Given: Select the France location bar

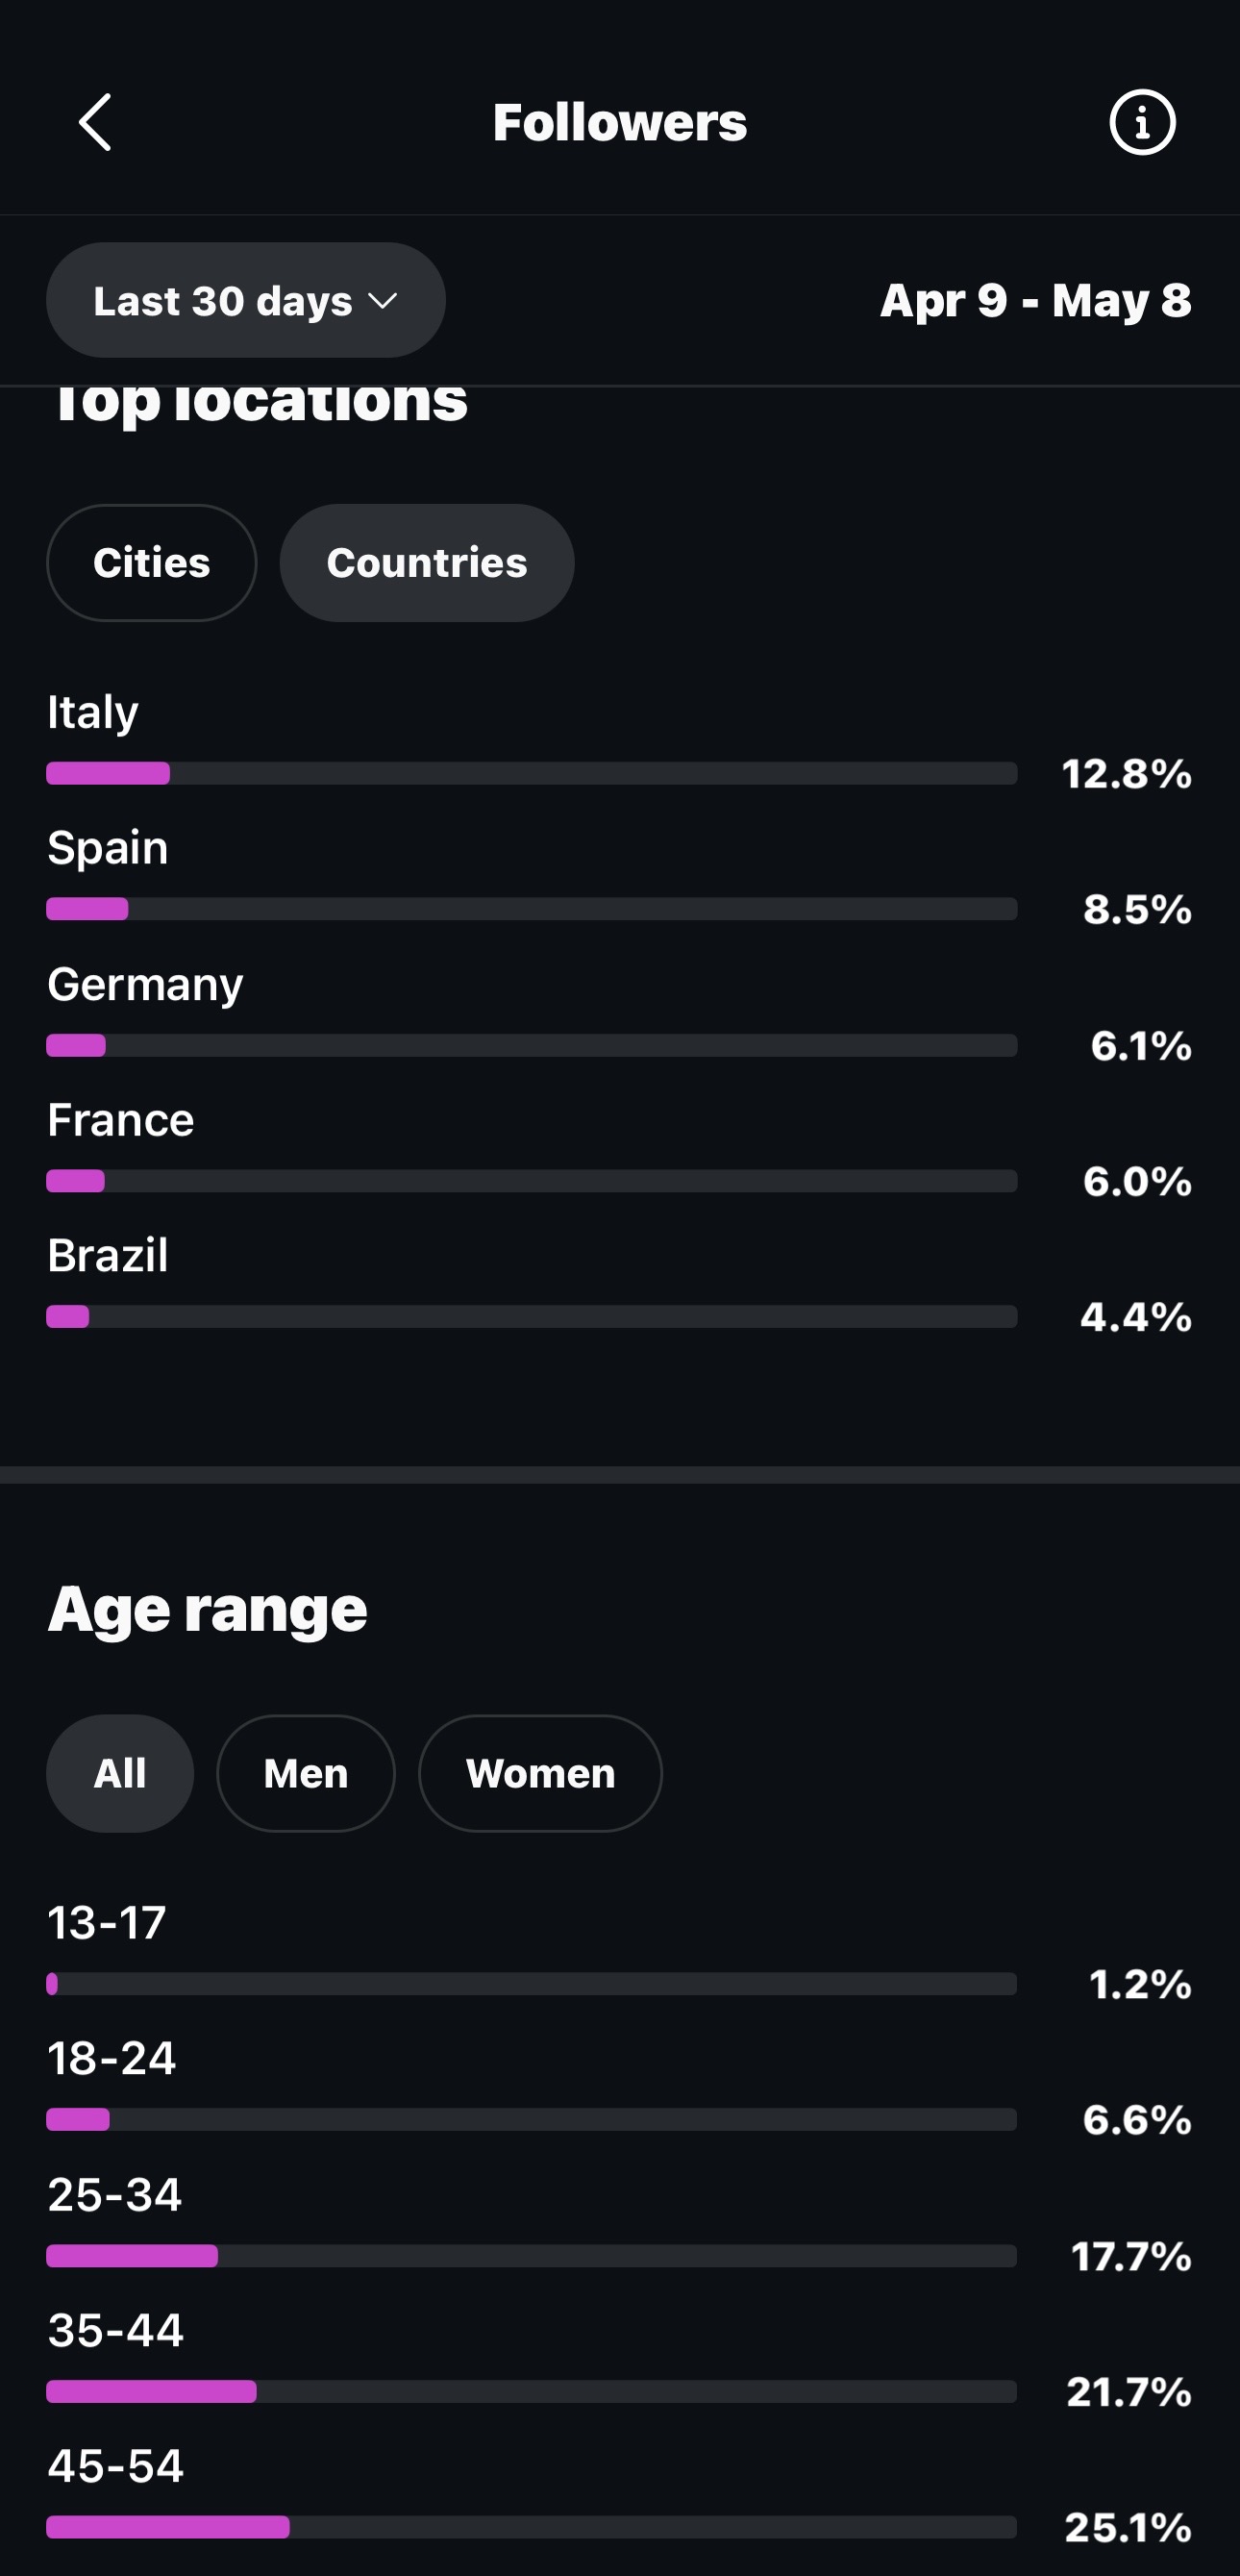Looking at the screenshot, I should [532, 1181].
